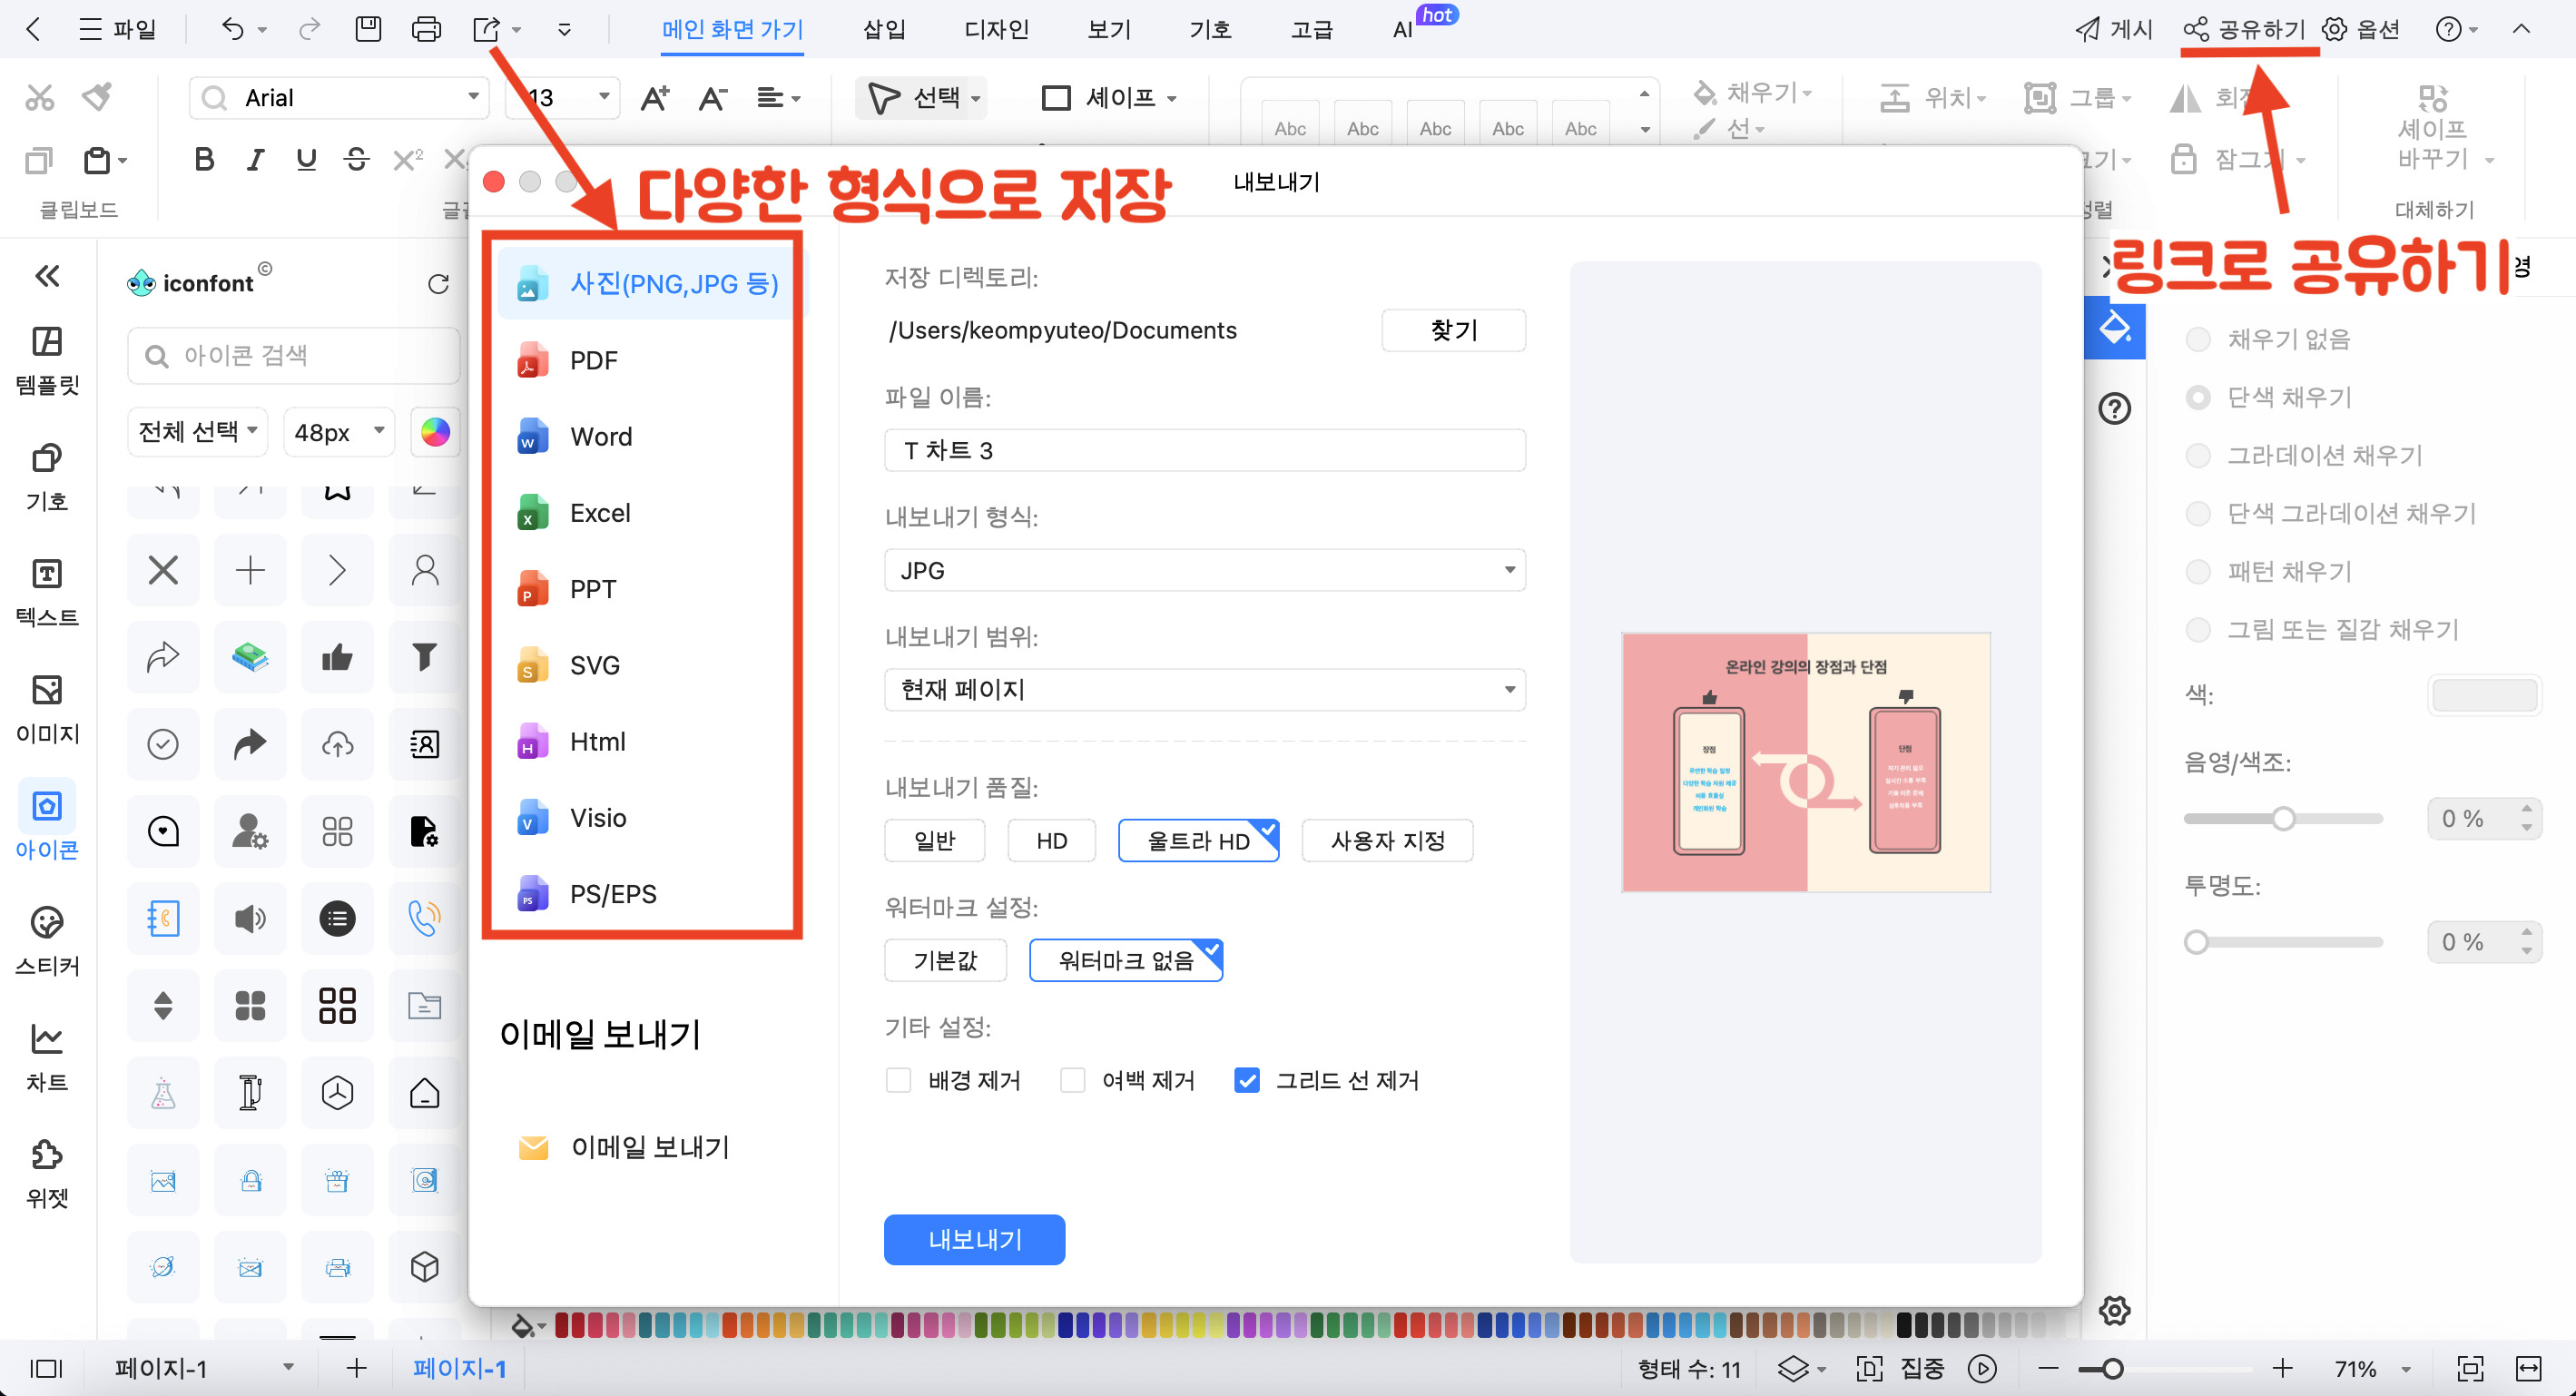Viewport: 2576px width, 1396px height.
Task: Switch to the 디자인 ribbon tab
Action: pos(996,29)
